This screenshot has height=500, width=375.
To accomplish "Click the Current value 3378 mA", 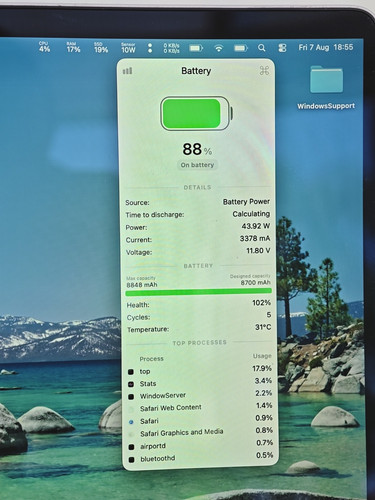I will (255, 238).
